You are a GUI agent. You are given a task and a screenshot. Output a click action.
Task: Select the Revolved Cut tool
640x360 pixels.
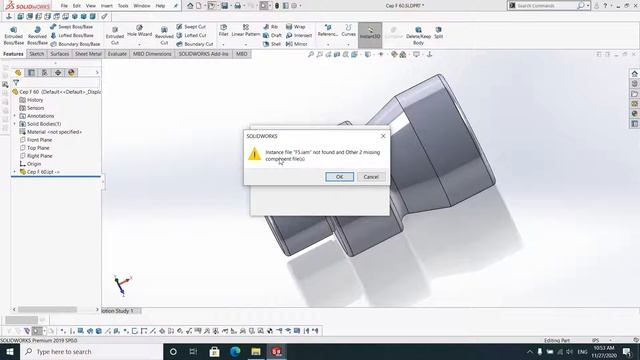coord(164,36)
